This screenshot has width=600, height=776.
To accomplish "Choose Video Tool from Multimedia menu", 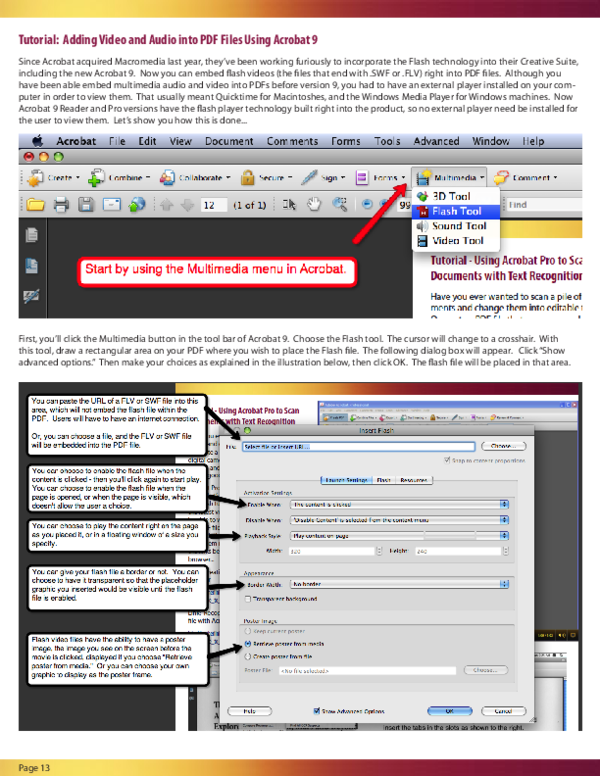I will (x=456, y=241).
